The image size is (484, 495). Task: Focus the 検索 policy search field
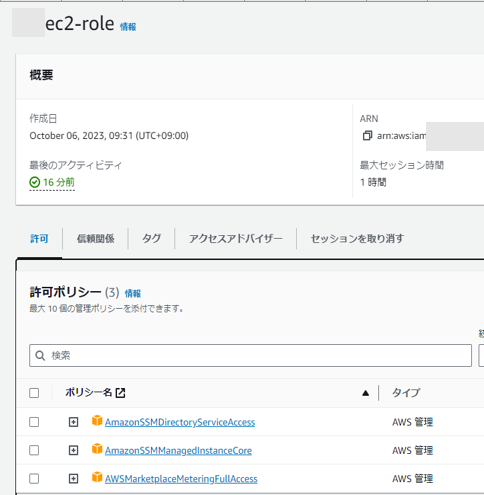click(x=250, y=356)
